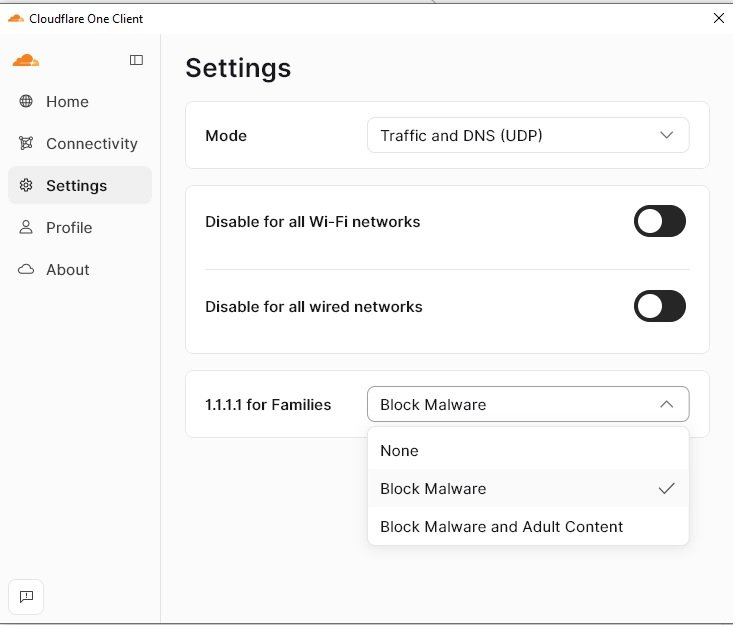This screenshot has width=740, height=626.
Task: Click the Cloudflare One Client title text
Action: coord(86,18)
